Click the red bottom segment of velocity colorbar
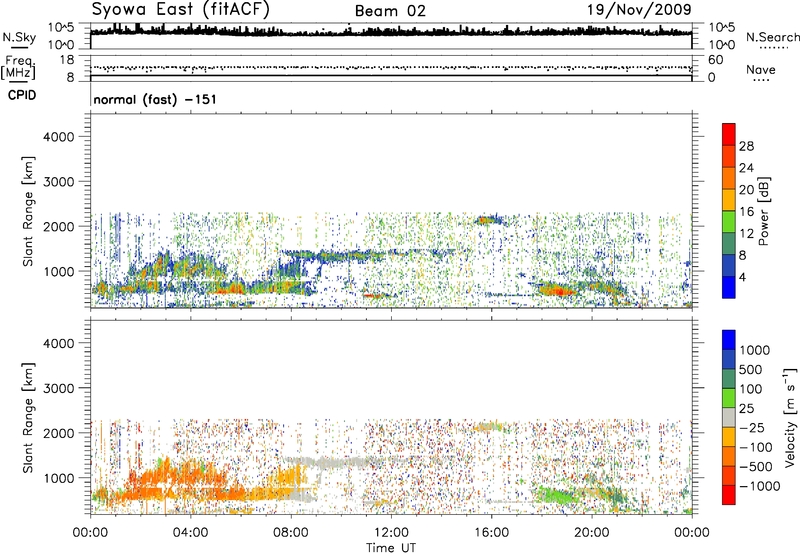The height and width of the screenshot is (554, 800). 729,495
